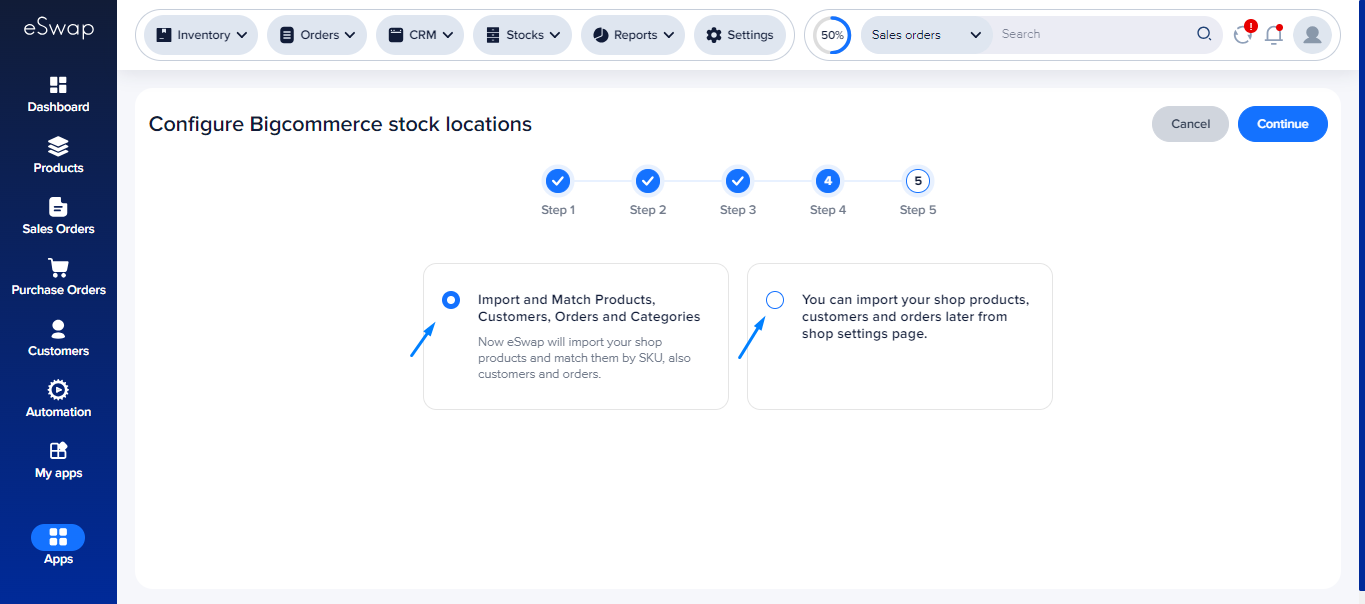Open the user profile avatar
1365x604 pixels.
point(1311,35)
